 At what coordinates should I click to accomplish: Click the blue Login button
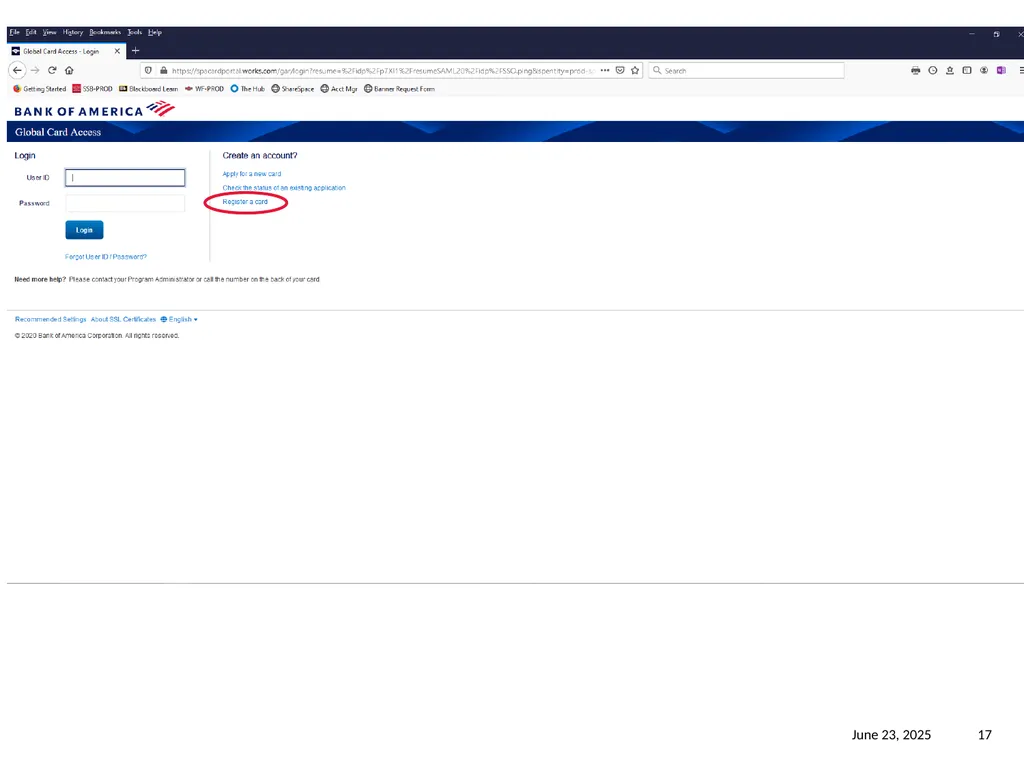(x=84, y=230)
